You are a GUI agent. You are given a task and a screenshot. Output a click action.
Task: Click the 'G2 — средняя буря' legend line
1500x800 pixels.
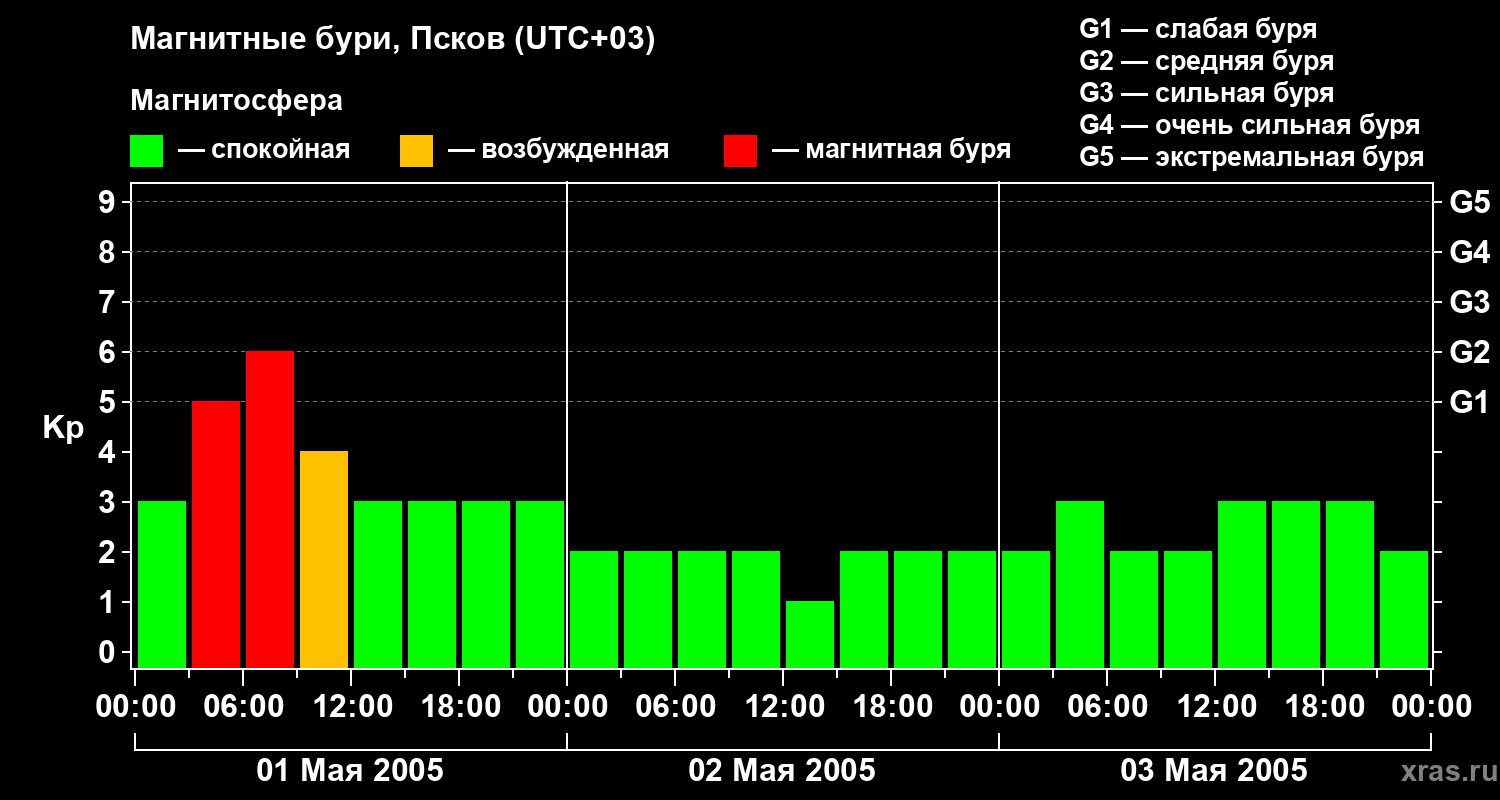pos(1206,61)
